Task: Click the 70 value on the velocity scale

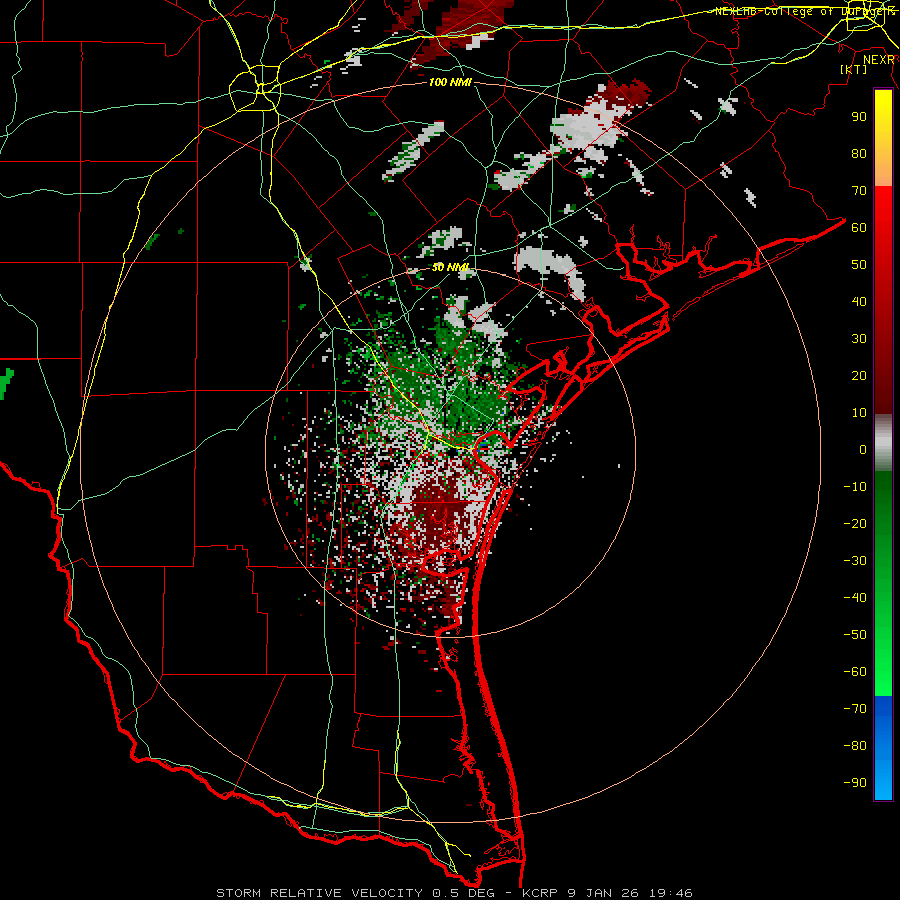Action: (859, 191)
